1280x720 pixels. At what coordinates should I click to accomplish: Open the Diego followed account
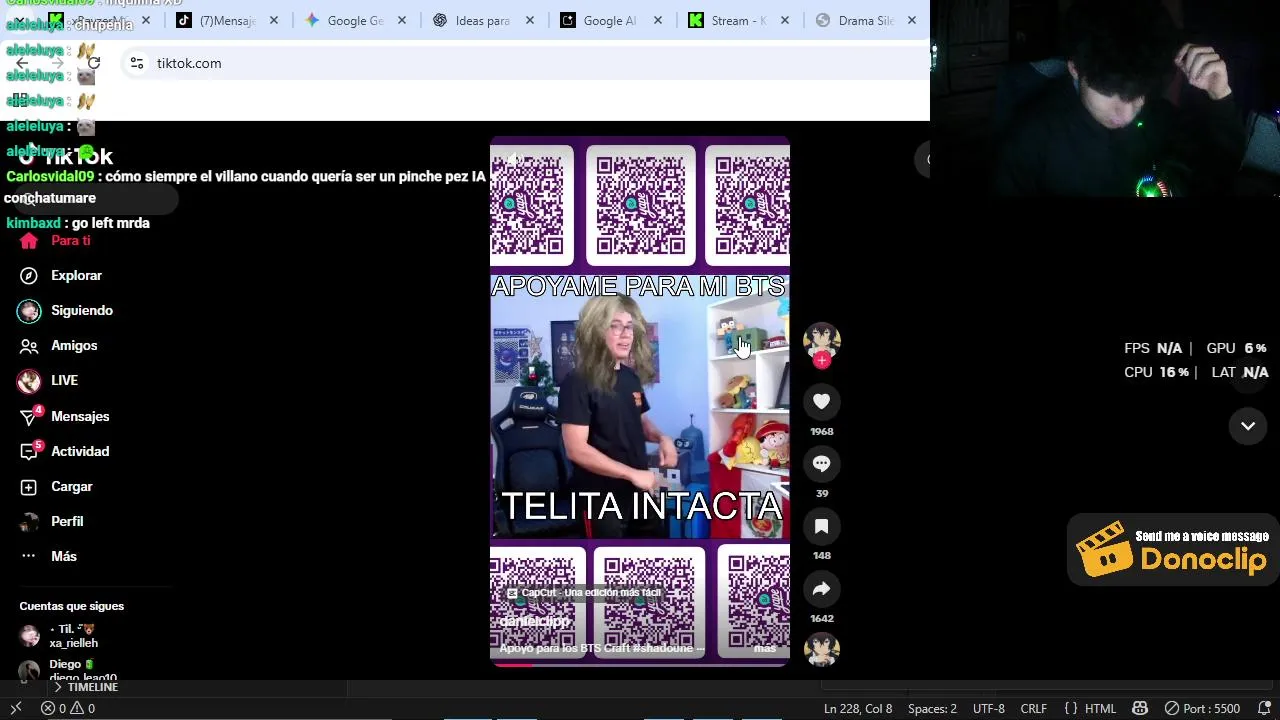click(68, 671)
